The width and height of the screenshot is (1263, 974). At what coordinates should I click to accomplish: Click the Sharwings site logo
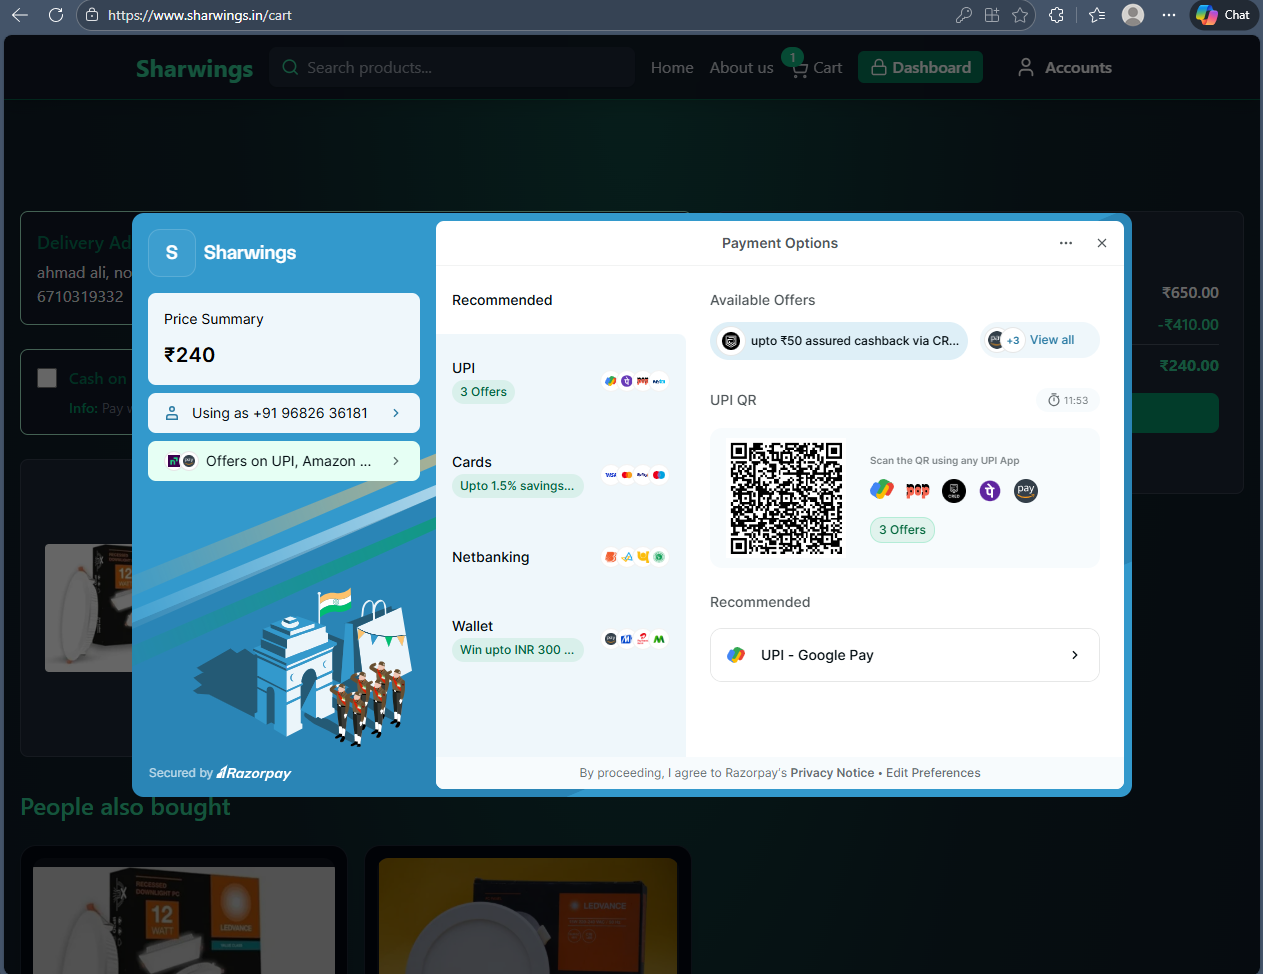194,68
